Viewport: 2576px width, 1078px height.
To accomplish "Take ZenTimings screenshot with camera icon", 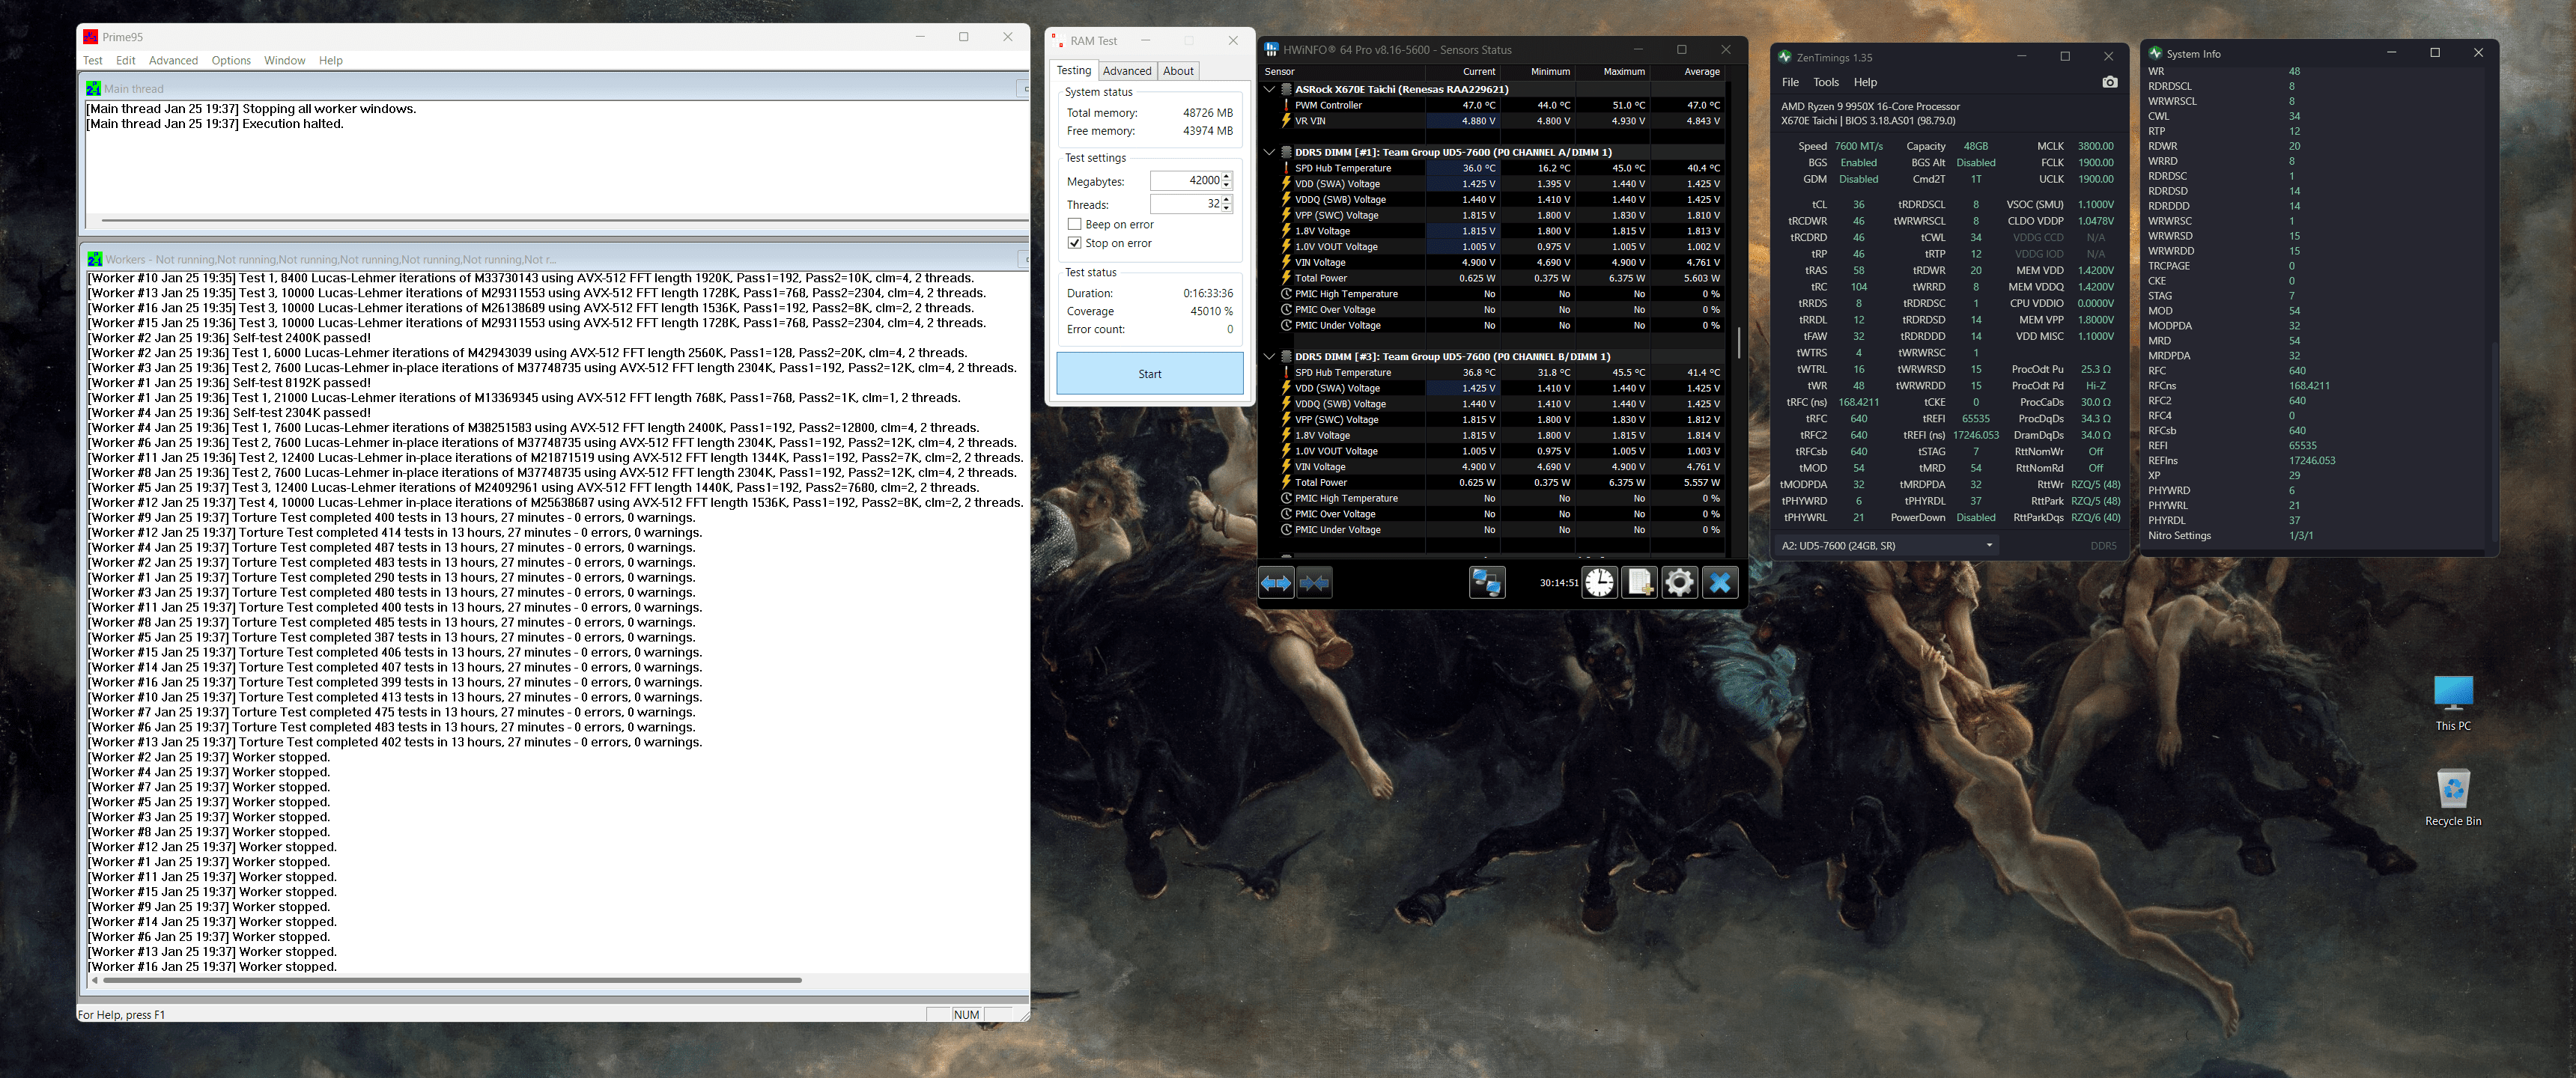I will point(2109,82).
